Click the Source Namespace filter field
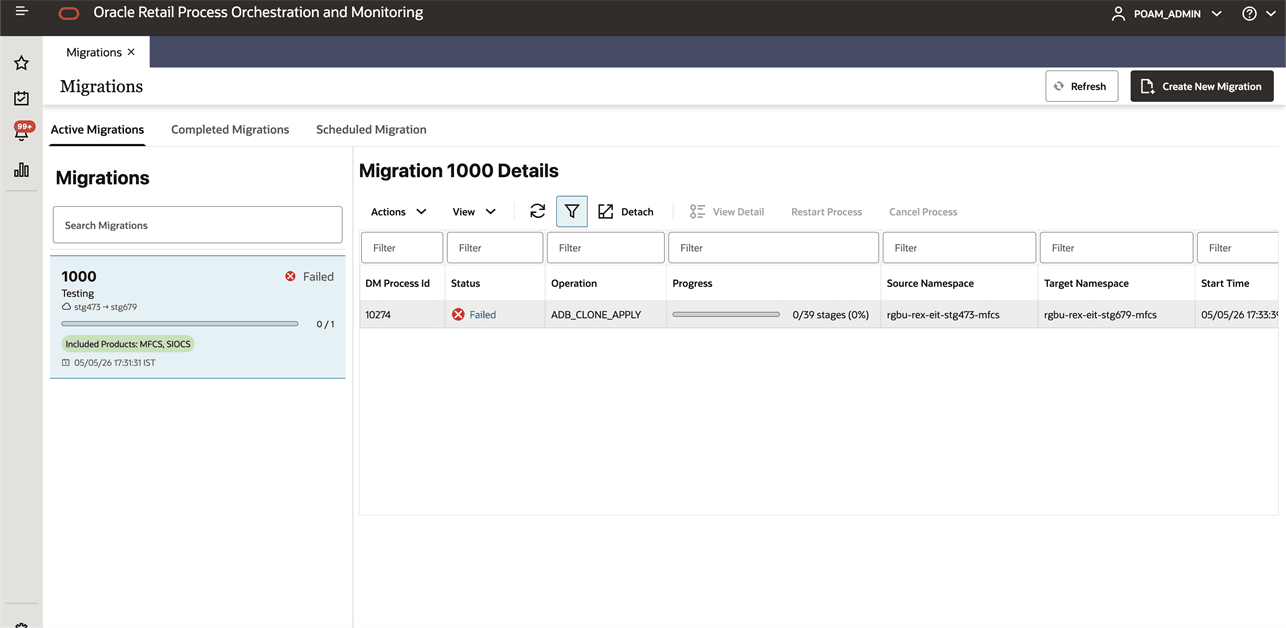Image resolution: width=1286 pixels, height=628 pixels. [x=960, y=247]
